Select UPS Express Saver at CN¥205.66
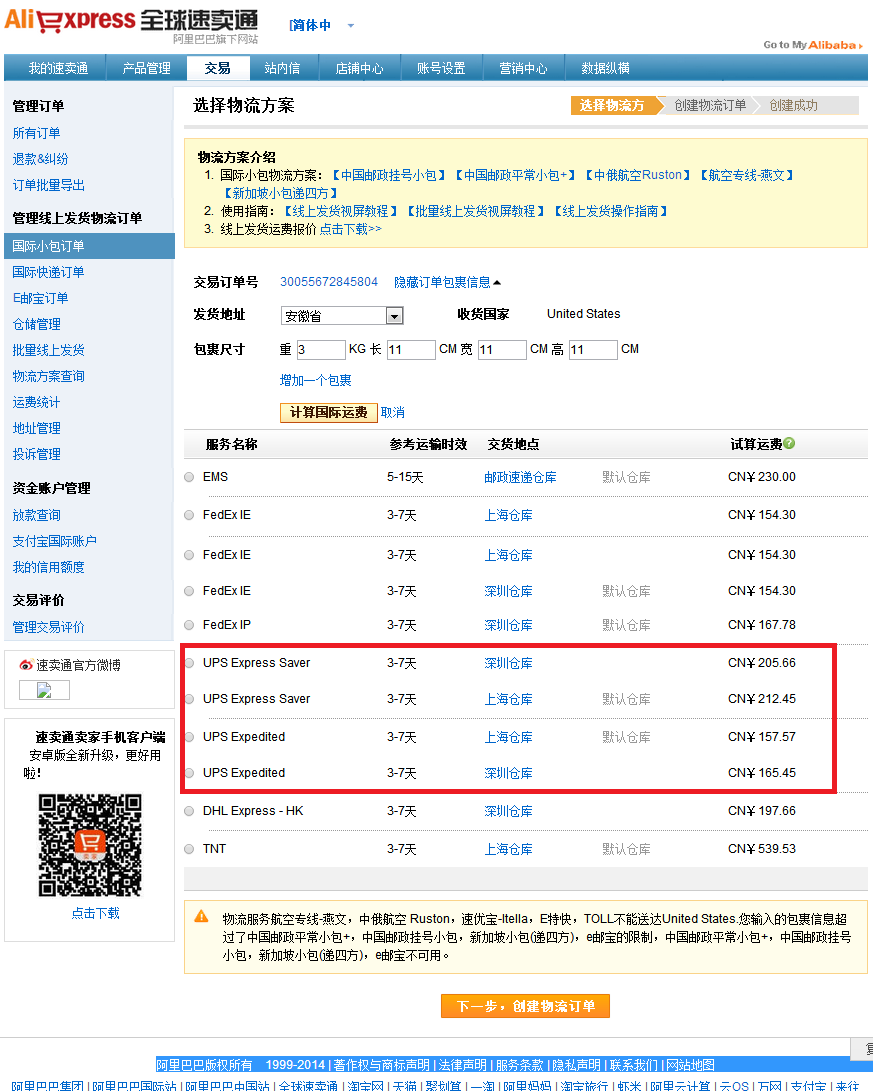Screen dimensions: 873x1092 tap(189, 663)
